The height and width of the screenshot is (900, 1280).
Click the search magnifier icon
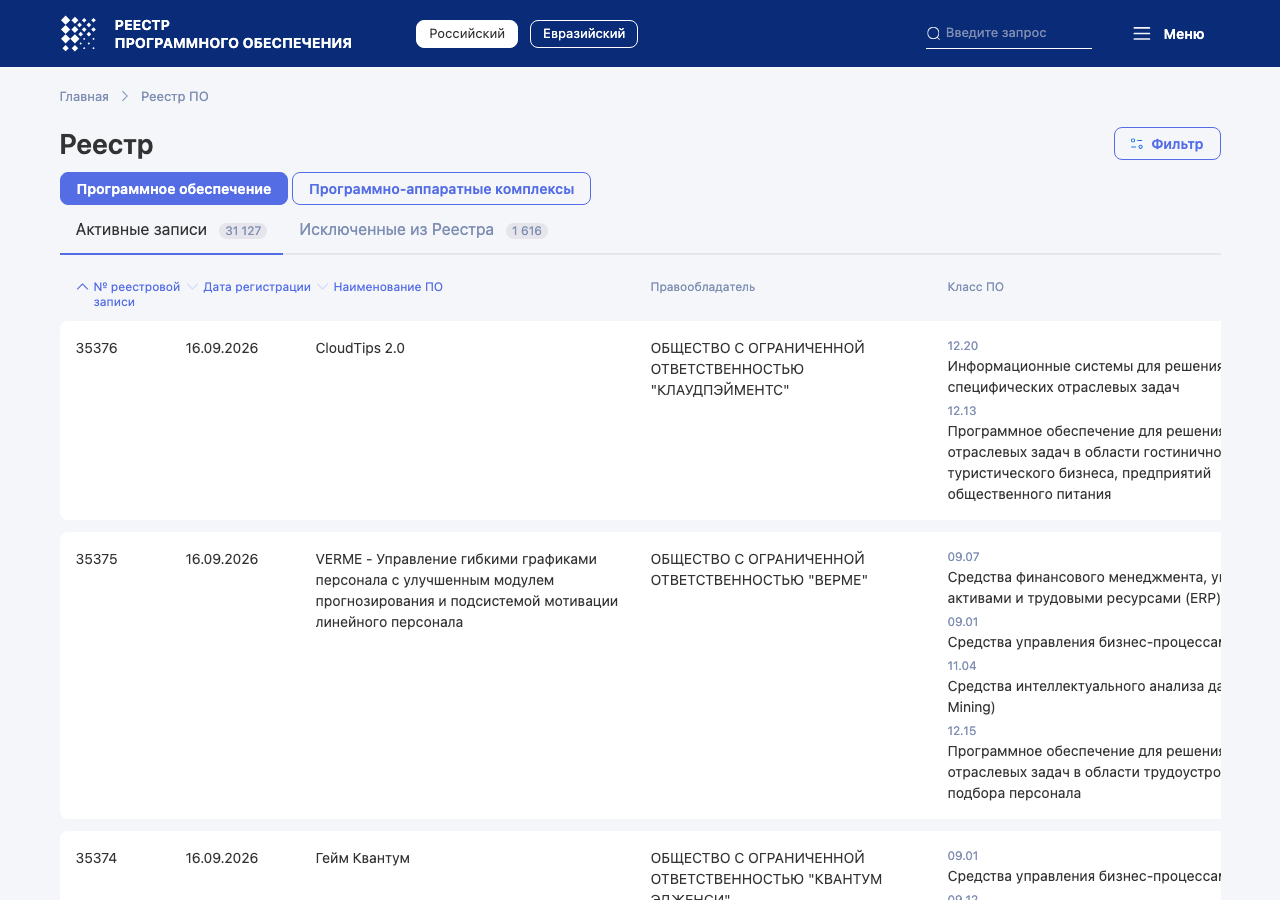tap(933, 33)
